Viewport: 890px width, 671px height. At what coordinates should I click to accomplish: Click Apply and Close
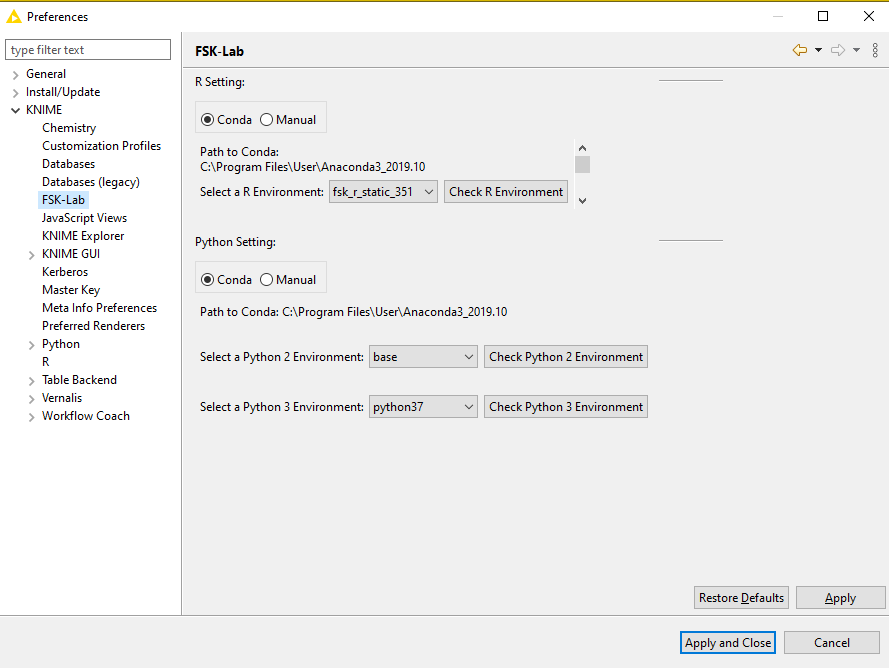728,643
